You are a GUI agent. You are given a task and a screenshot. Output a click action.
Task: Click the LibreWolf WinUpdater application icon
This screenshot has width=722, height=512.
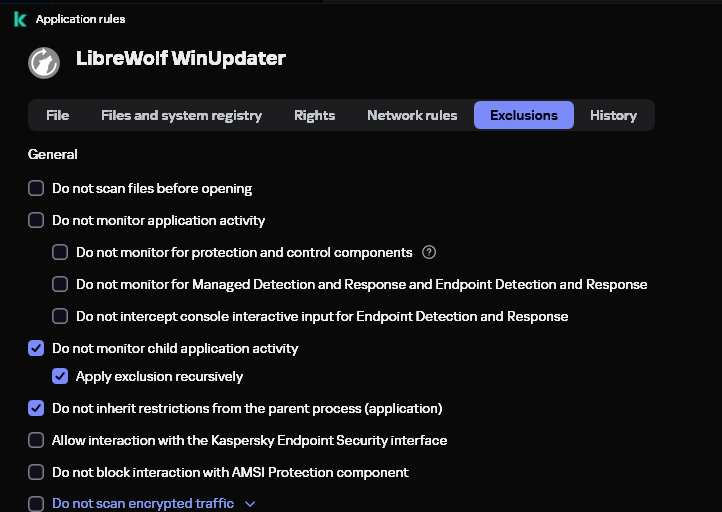click(x=44, y=63)
